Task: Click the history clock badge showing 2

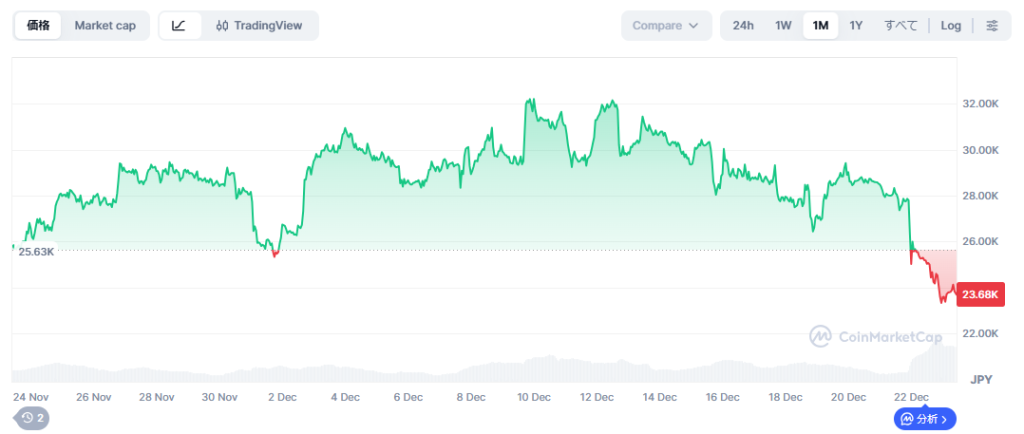Action: click(x=31, y=418)
